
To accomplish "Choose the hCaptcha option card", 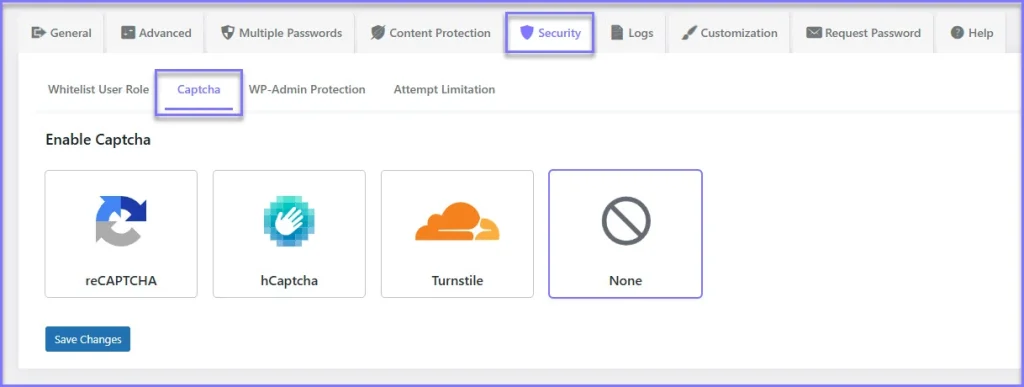I will (x=289, y=234).
